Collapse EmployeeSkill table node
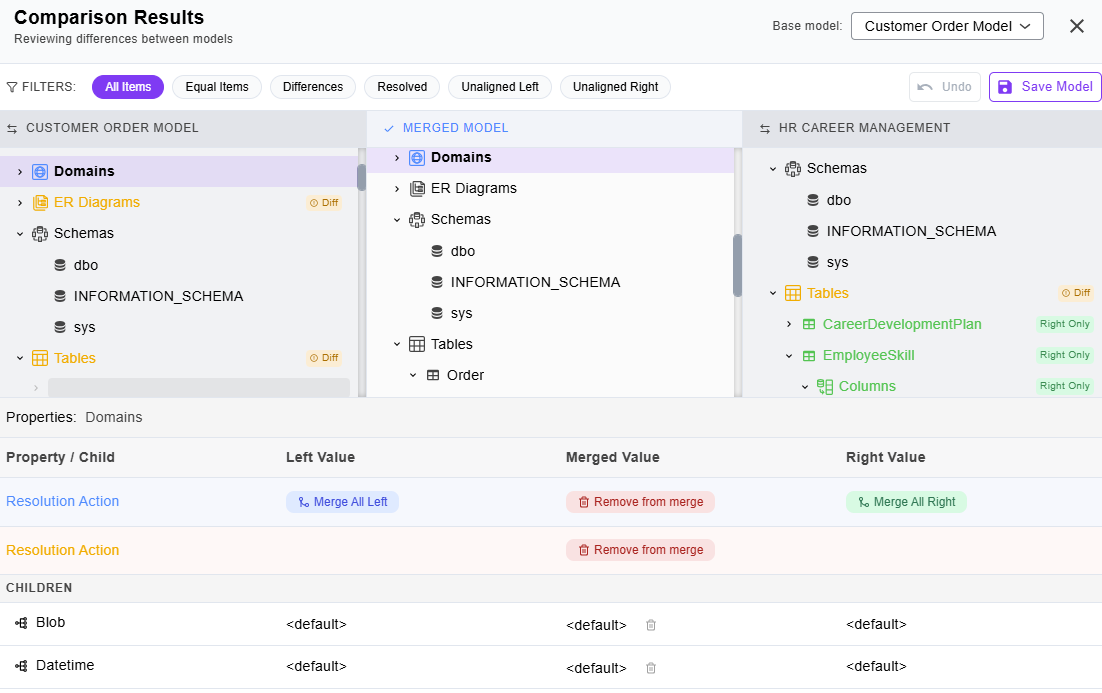Viewport: 1102px width, 693px height. pyautogui.click(x=789, y=356)
